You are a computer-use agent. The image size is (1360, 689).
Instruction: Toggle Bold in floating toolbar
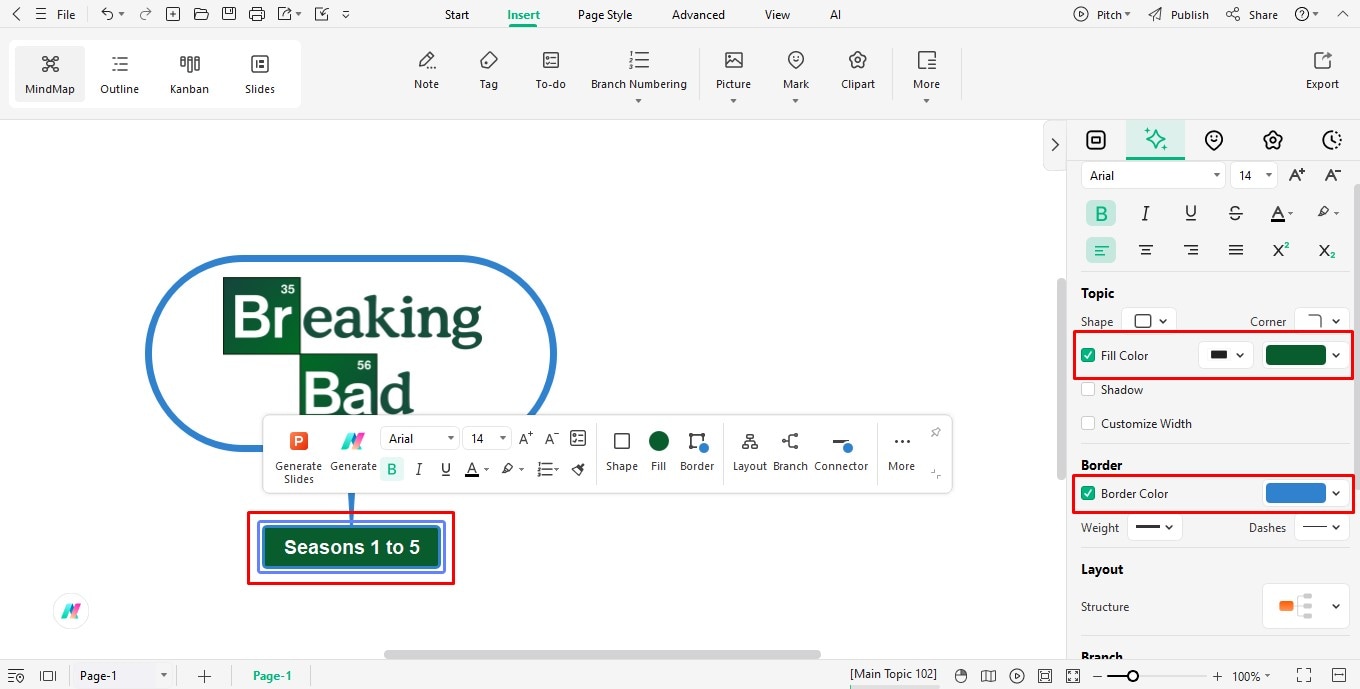pyautogui.click(x=392, y=469)
